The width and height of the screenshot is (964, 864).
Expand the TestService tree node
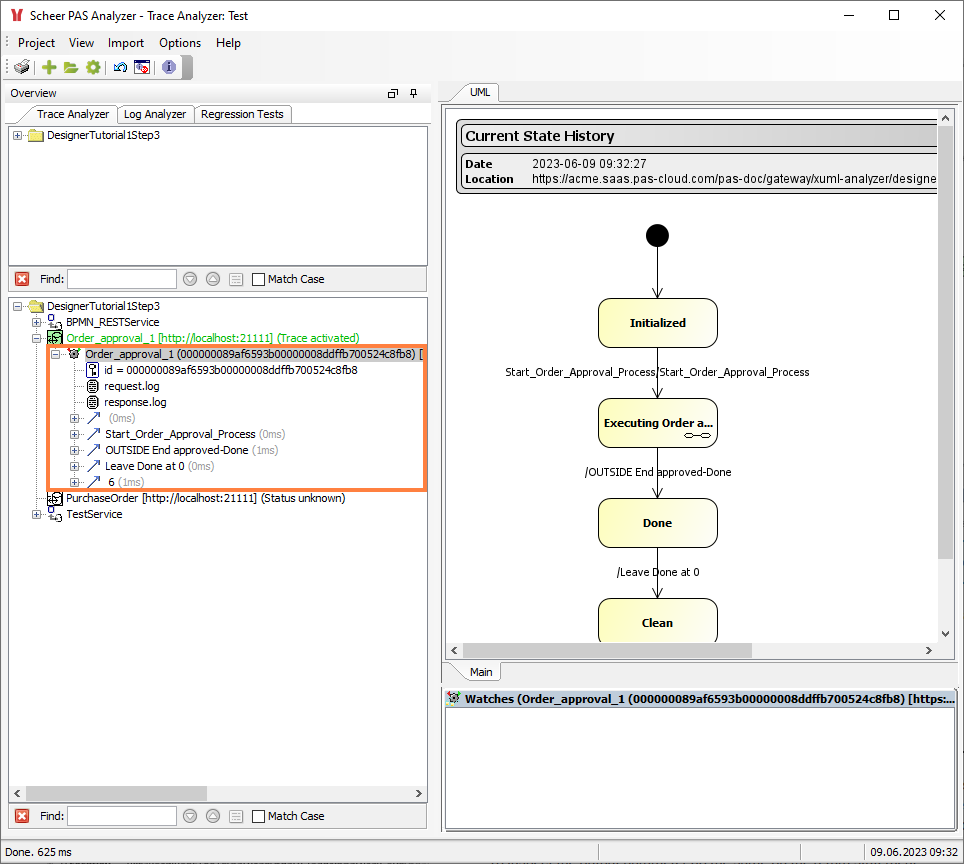pos(37,514)
